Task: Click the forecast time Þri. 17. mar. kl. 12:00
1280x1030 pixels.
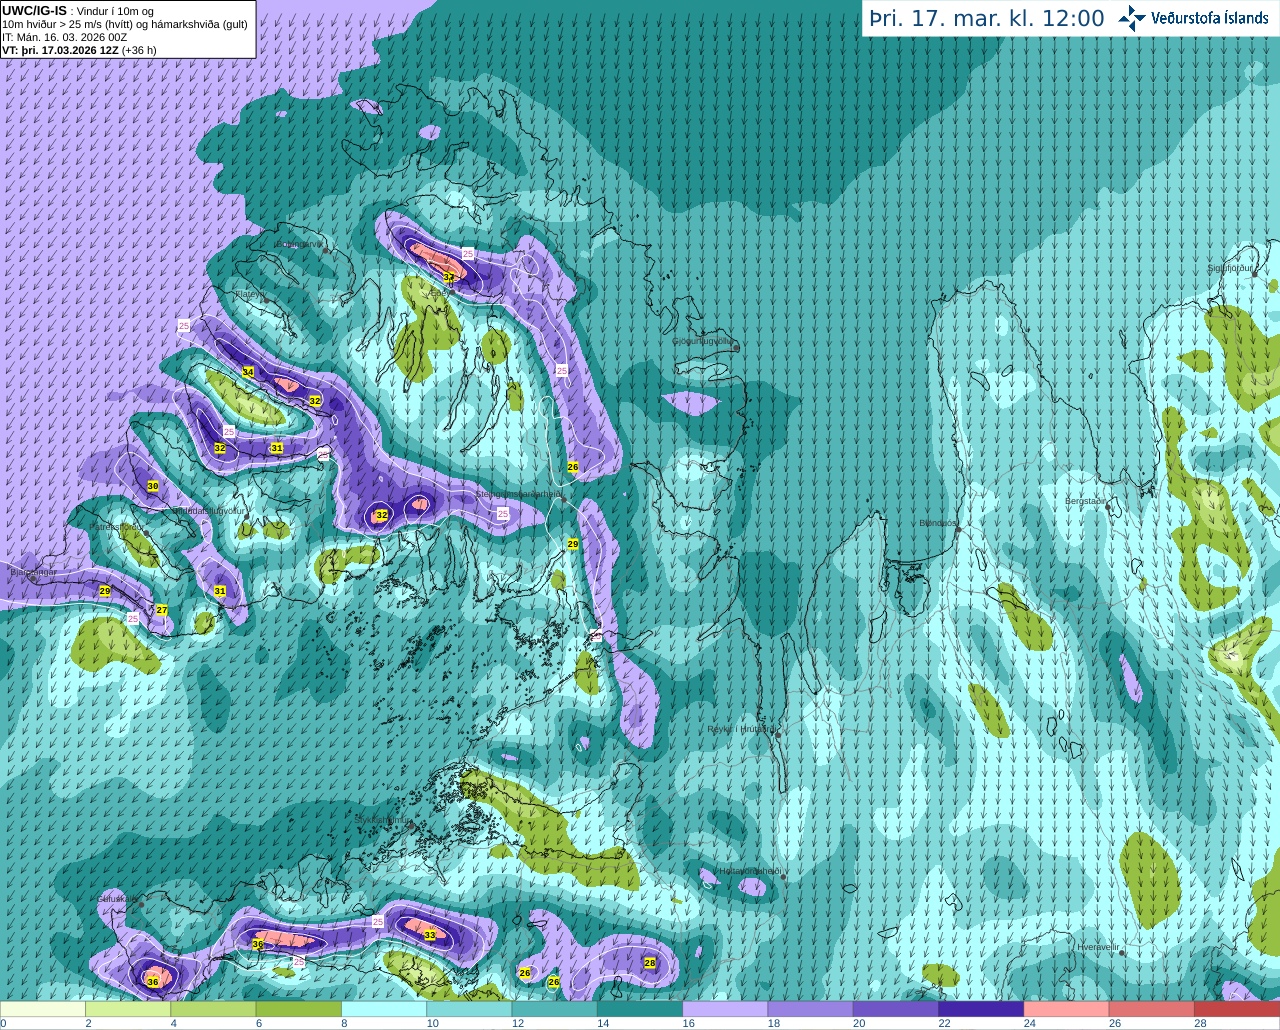Action: click(x=987, y=19)
